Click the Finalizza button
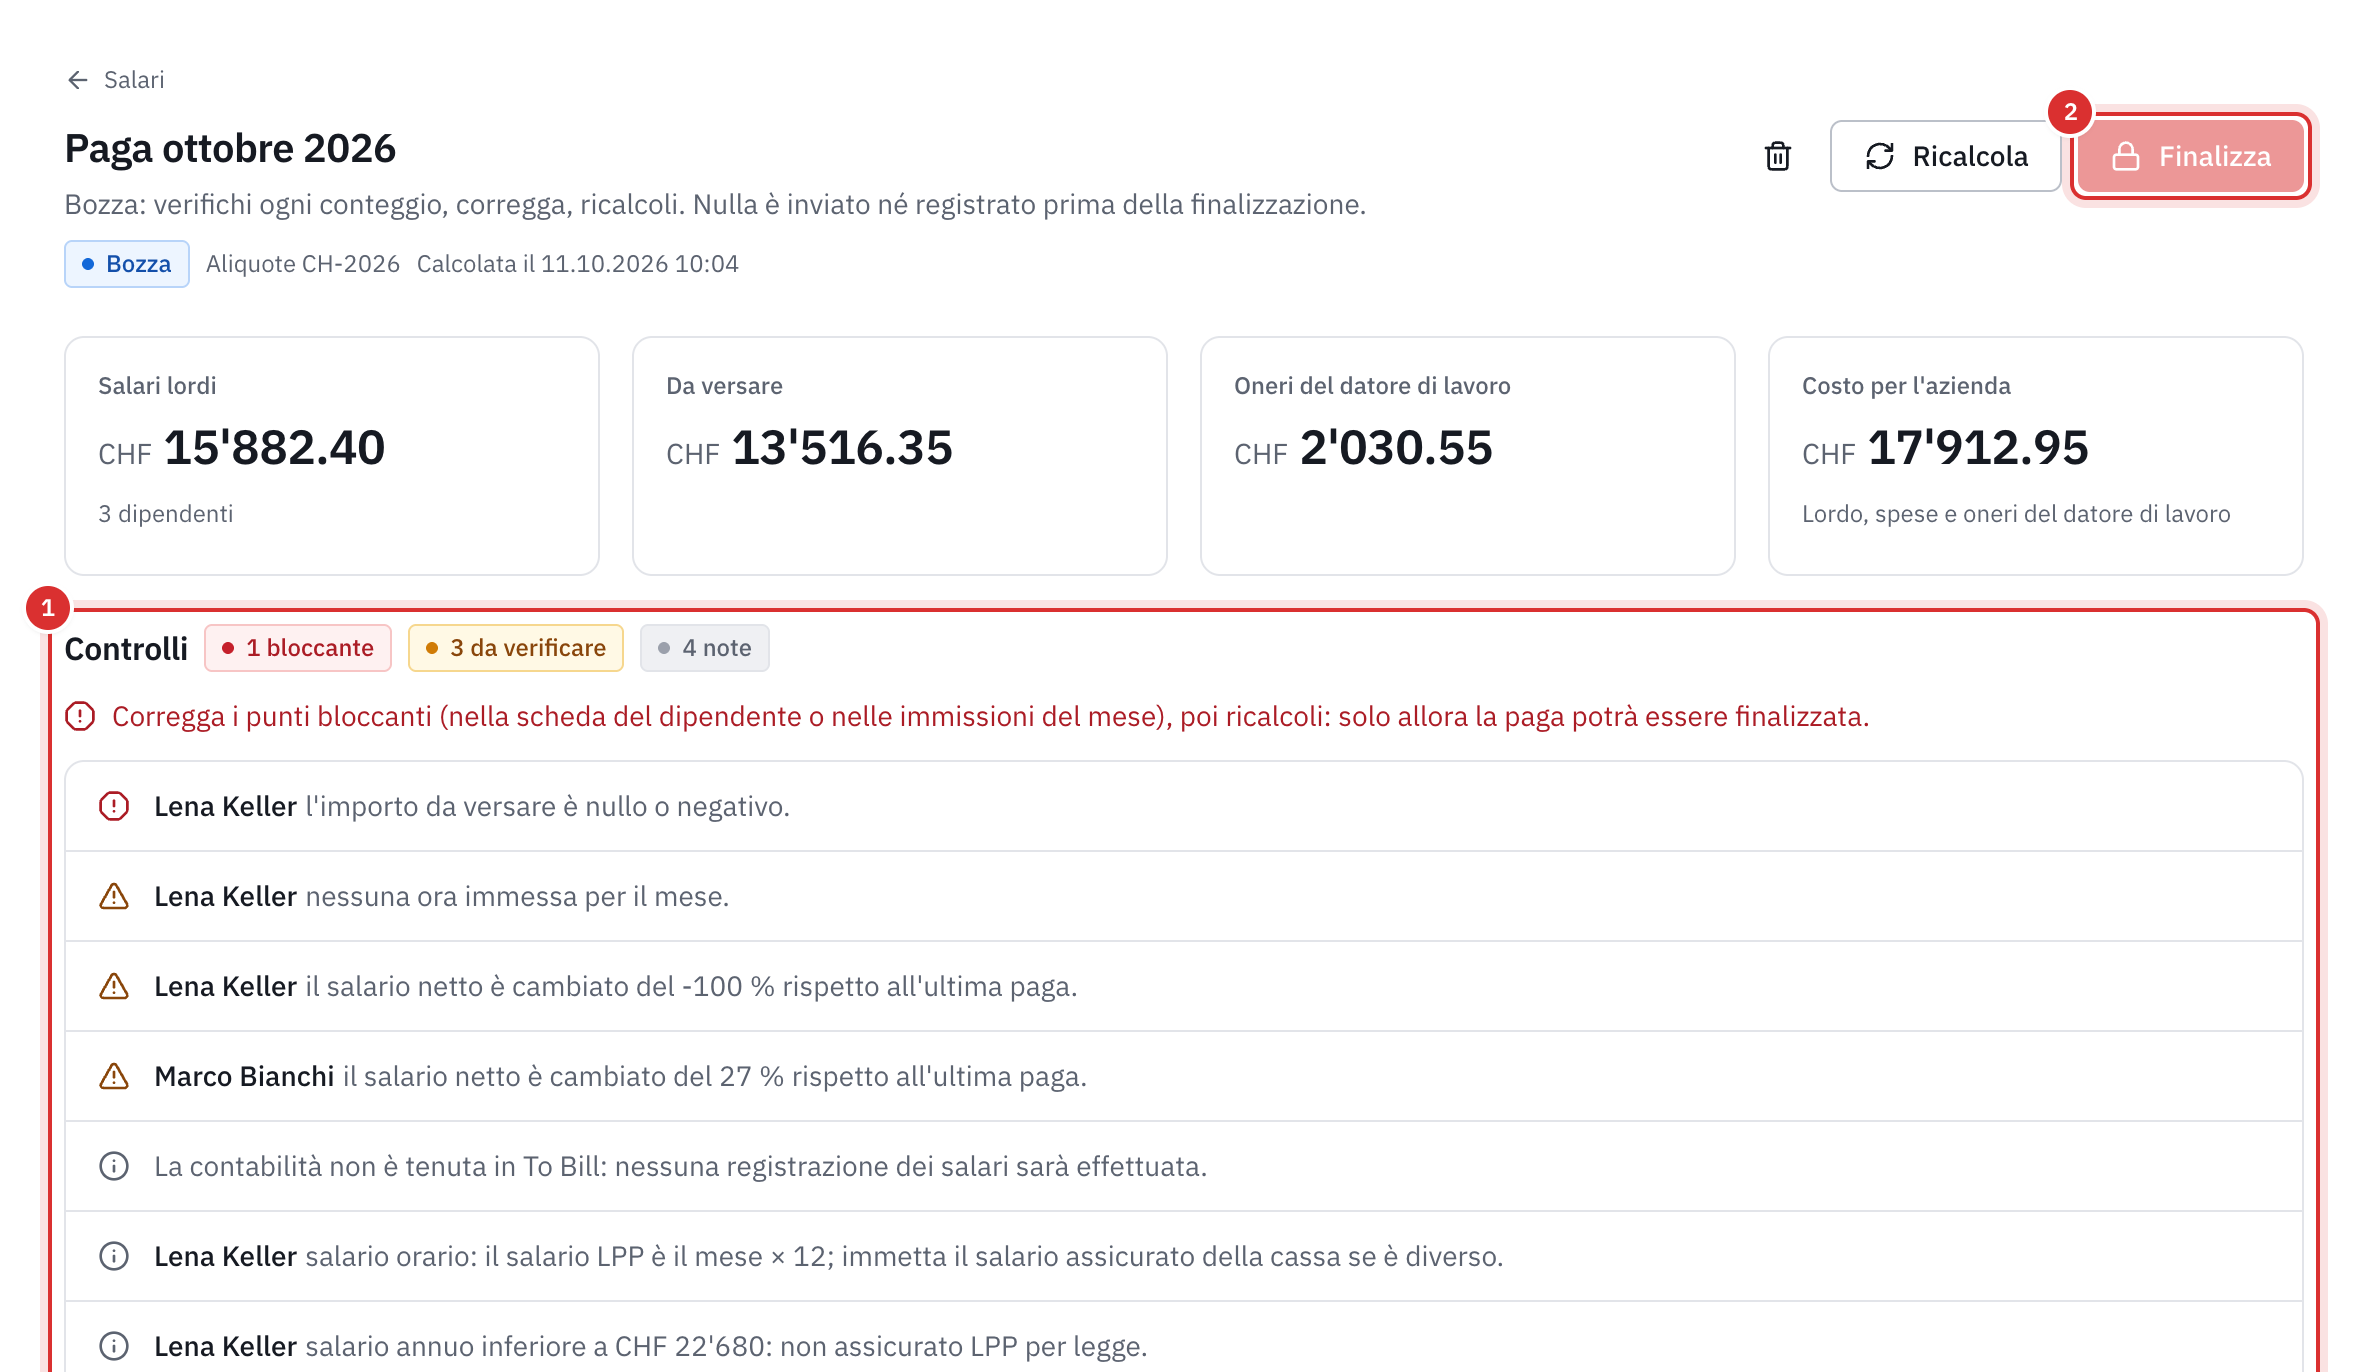Image resolution: width=2368 pixels, height=1372 pixels. [2190, 156]
